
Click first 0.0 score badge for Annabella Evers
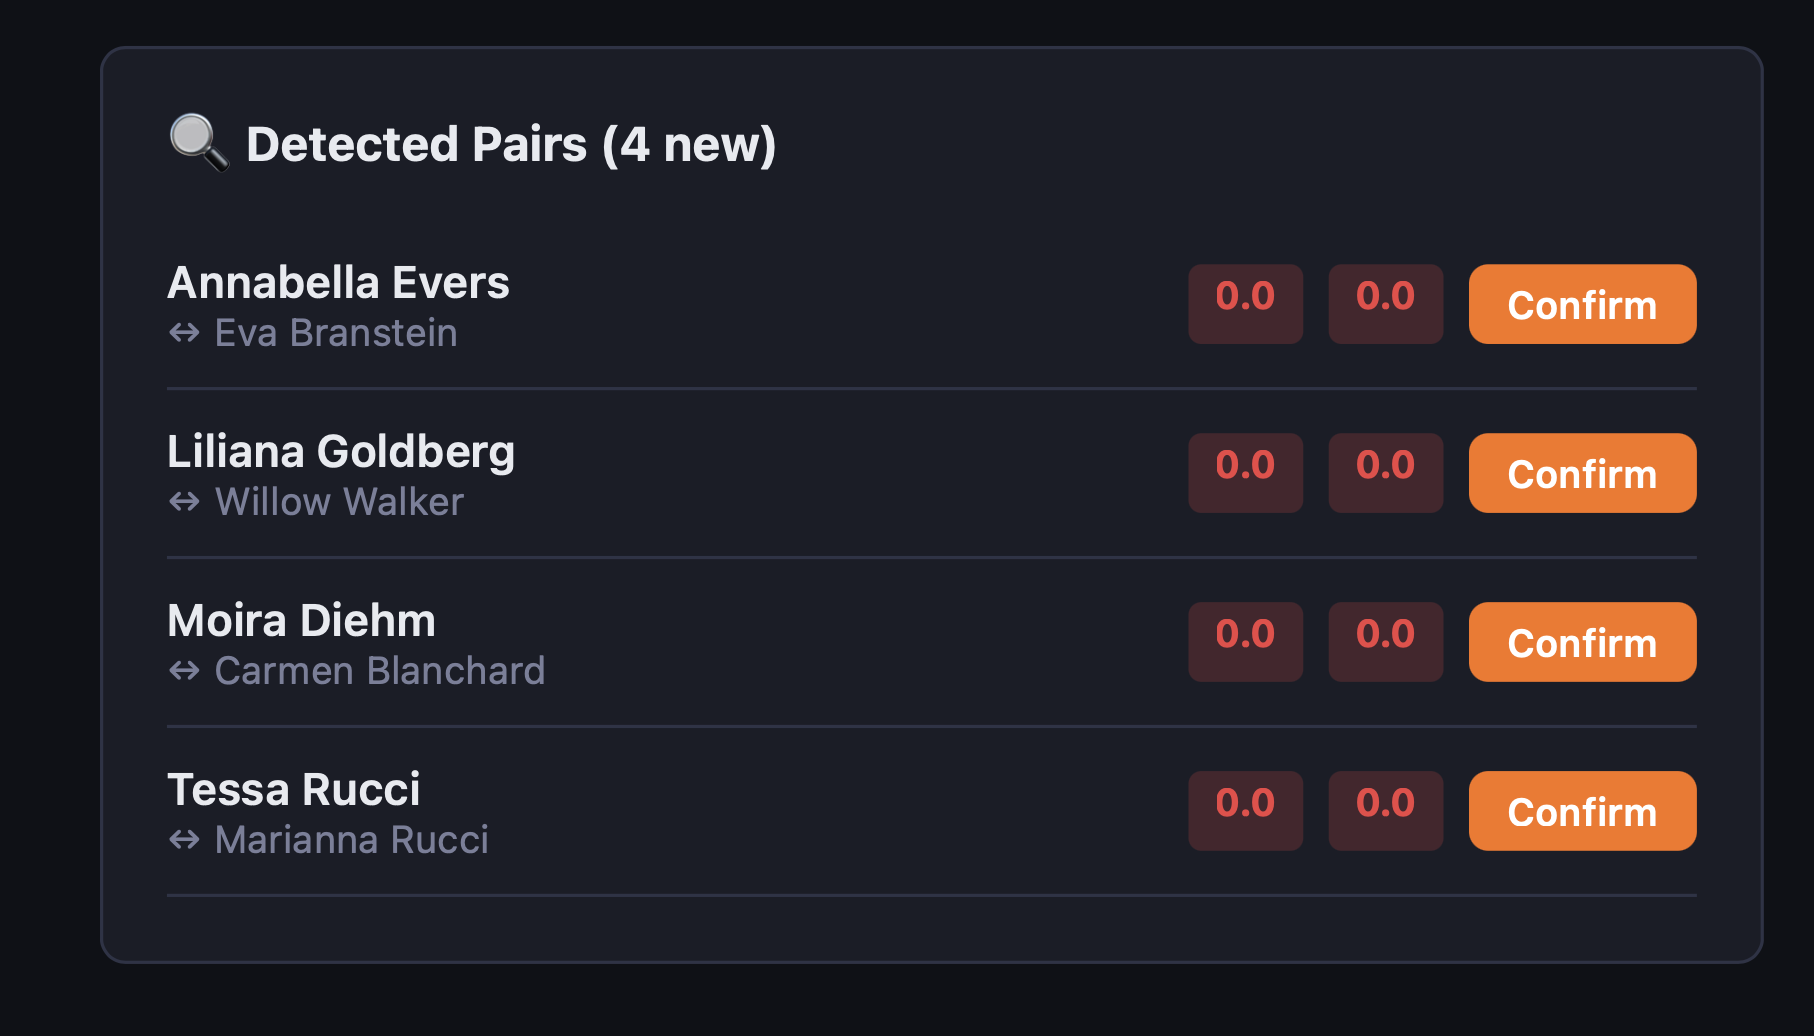[1245, 304]
